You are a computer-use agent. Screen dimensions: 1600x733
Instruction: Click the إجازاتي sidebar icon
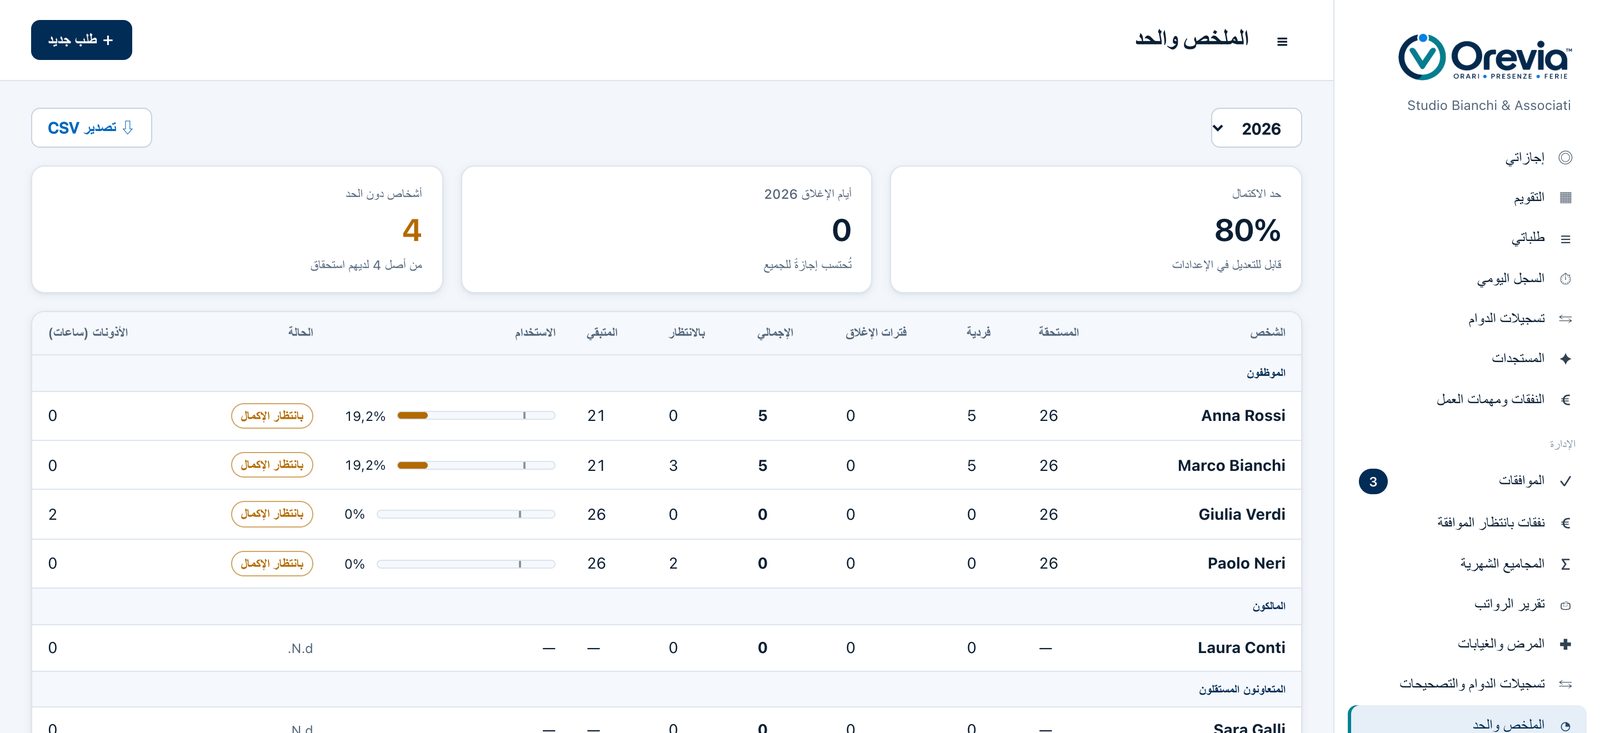(x=1565, y=158)
